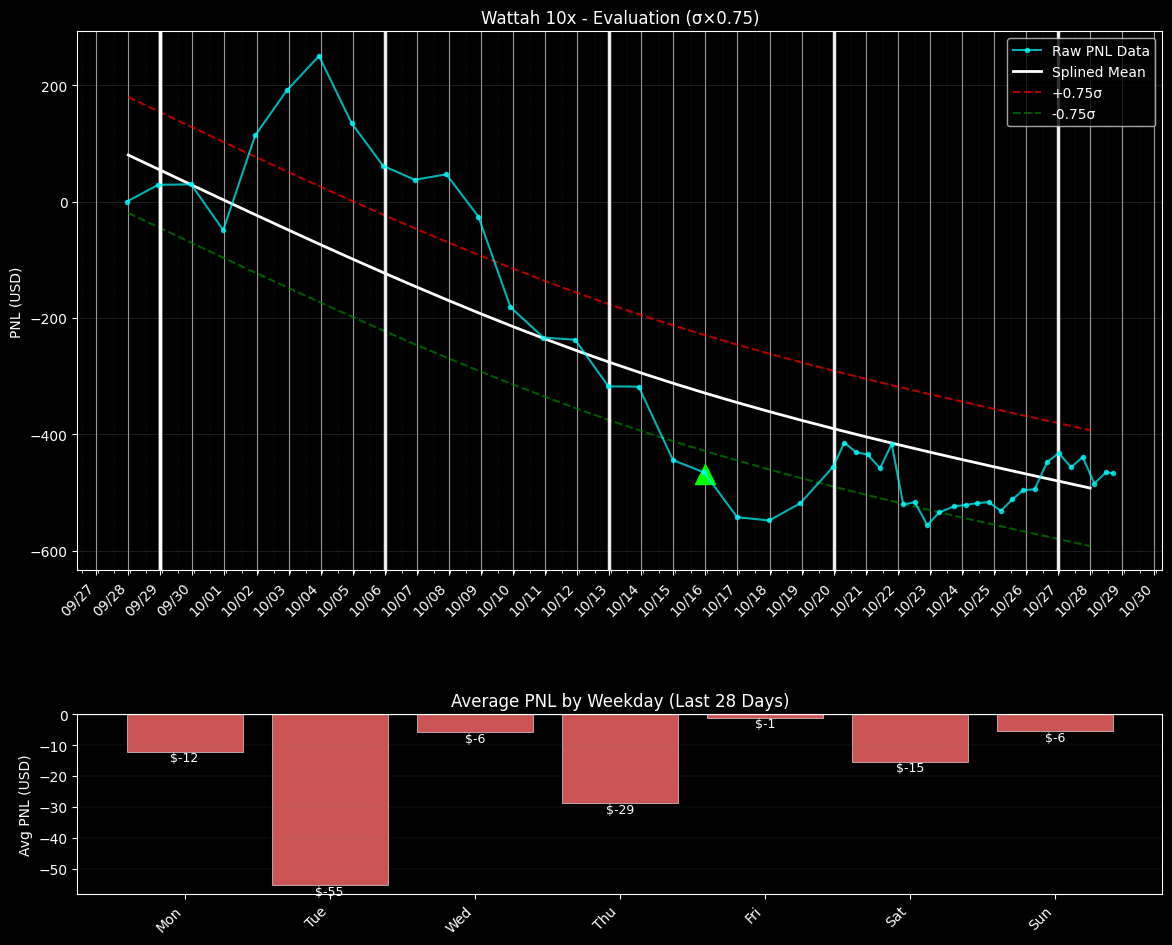Click the Sun label on the weekday axis
The image size is (1172, 945).
click(1040, 918)
